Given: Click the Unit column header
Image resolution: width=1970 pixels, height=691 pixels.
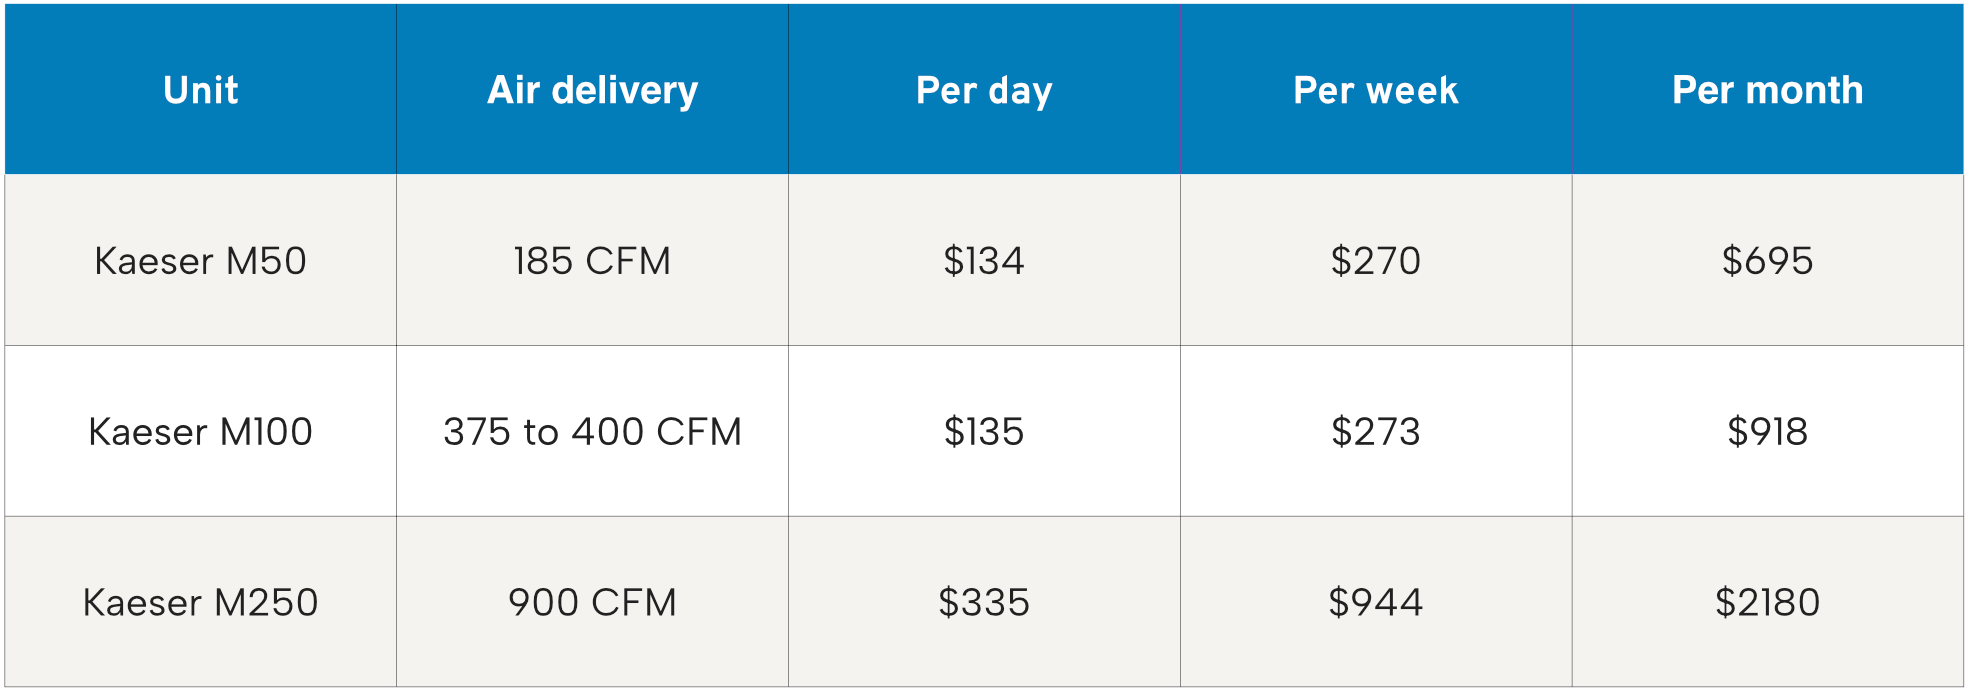Looking at the screenshot, I should point(201,90).
